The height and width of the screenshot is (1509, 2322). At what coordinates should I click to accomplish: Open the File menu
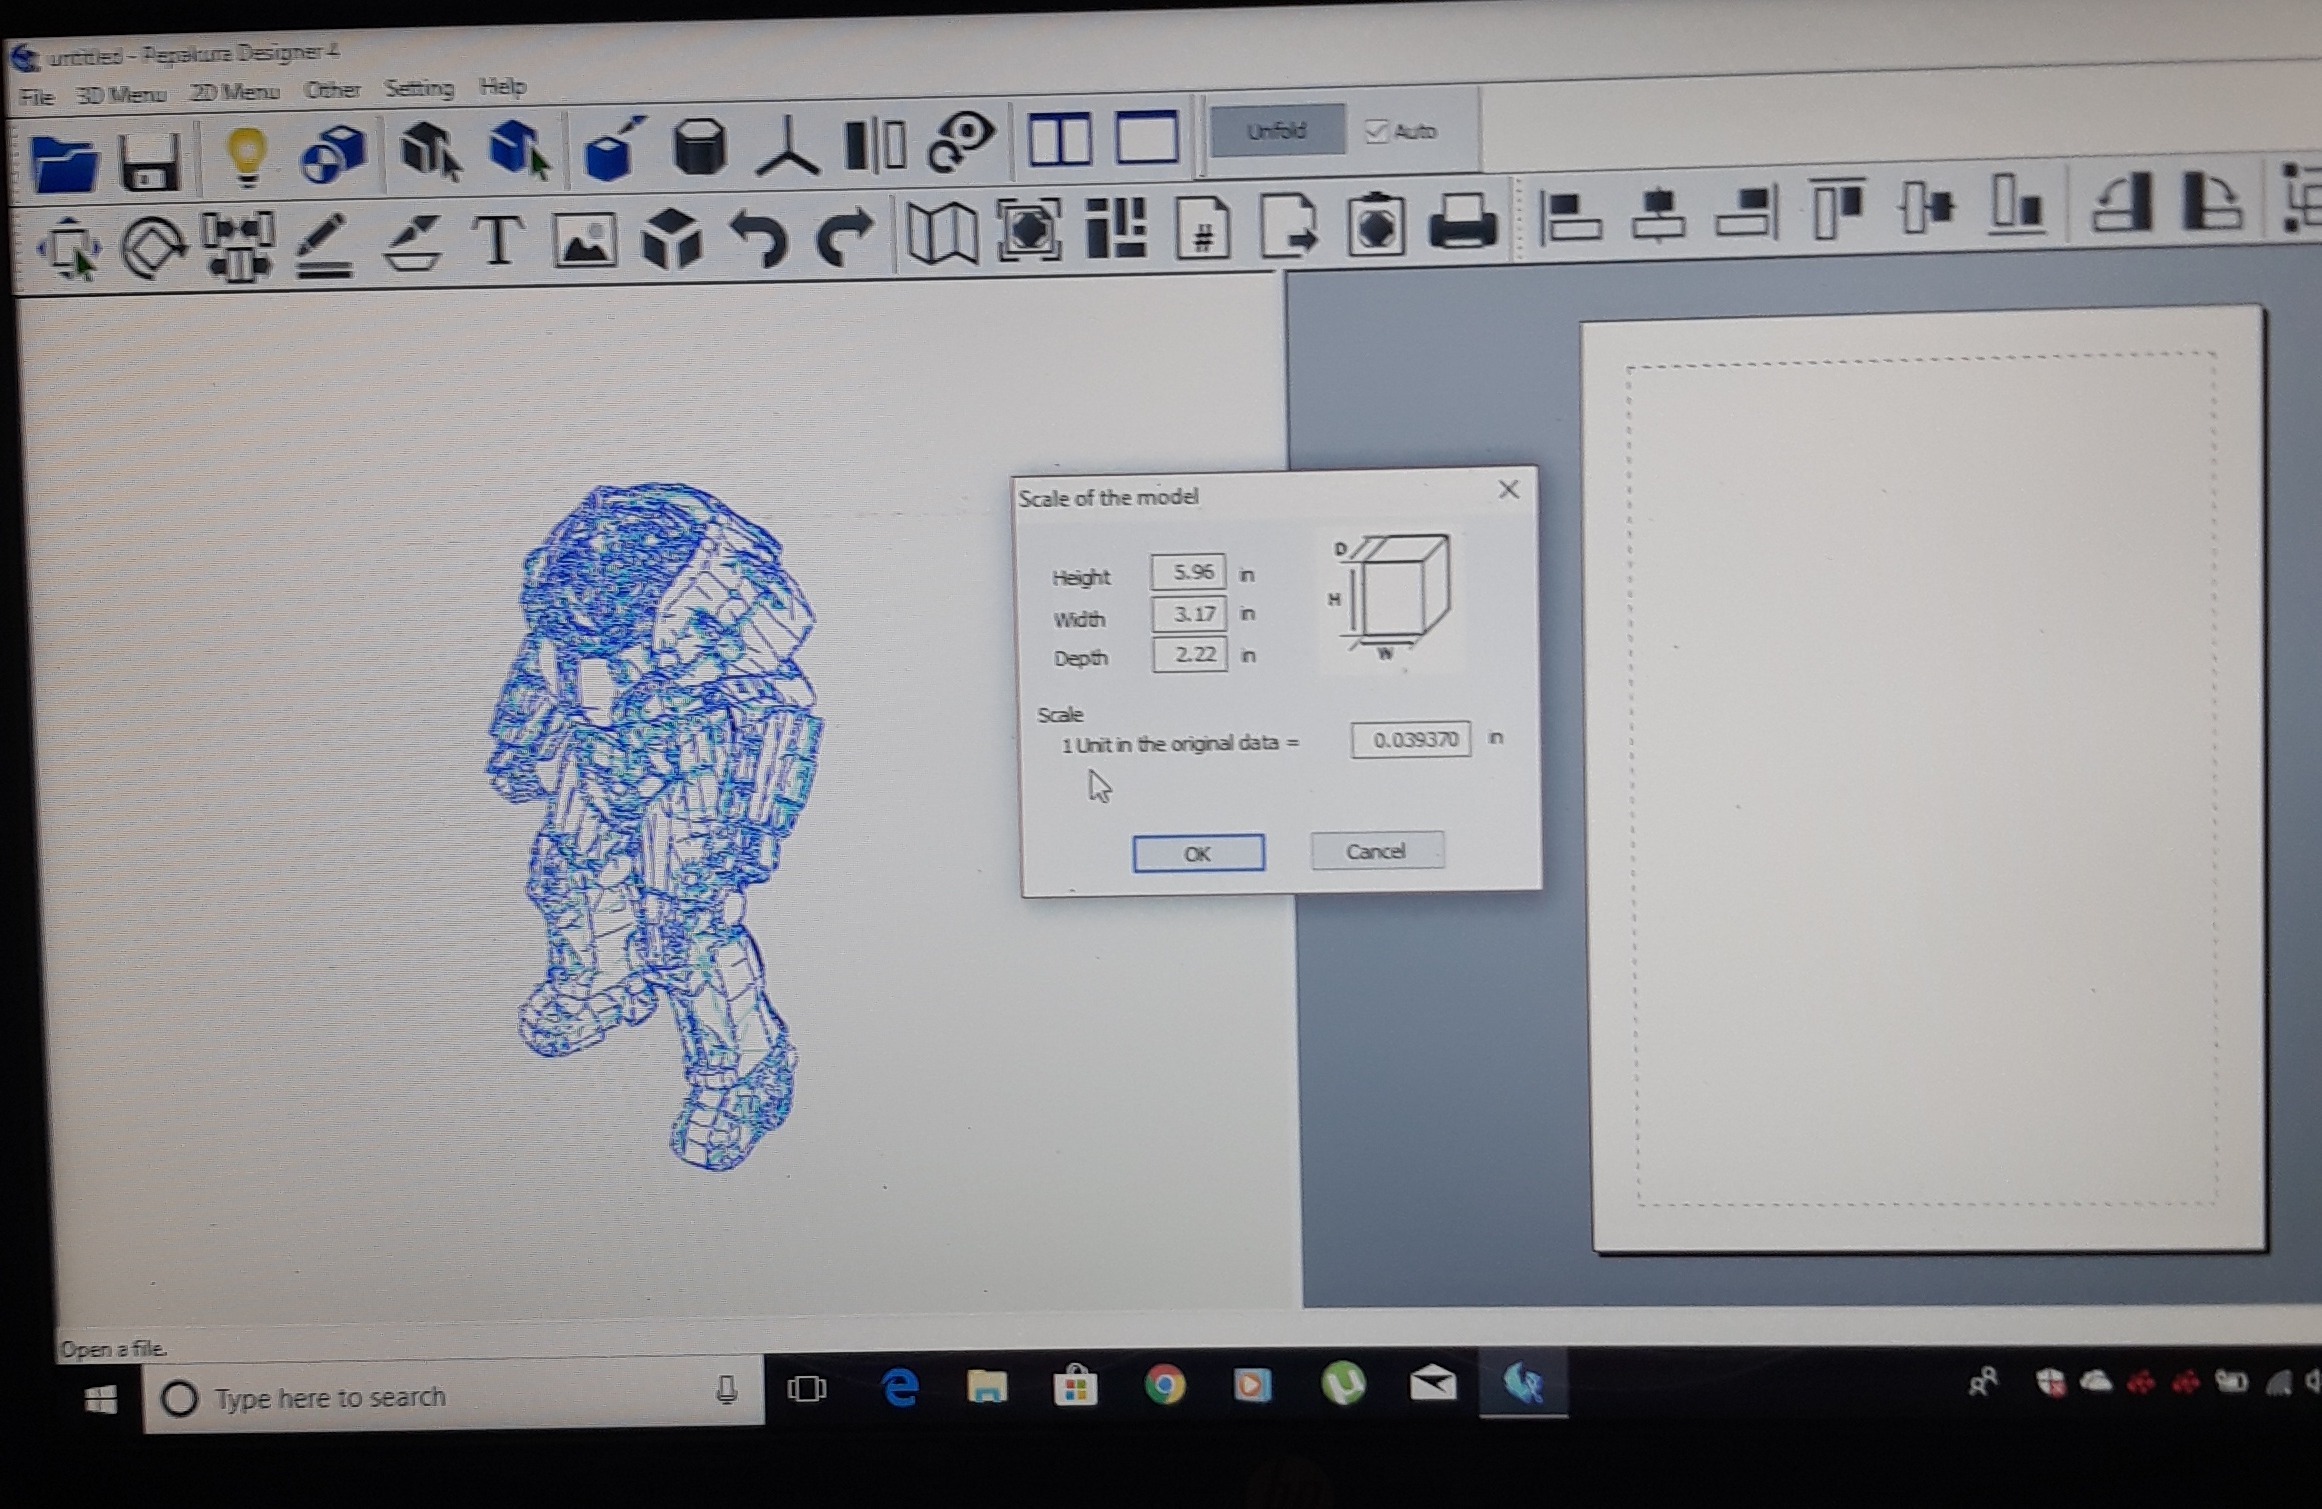coord(36,97)
